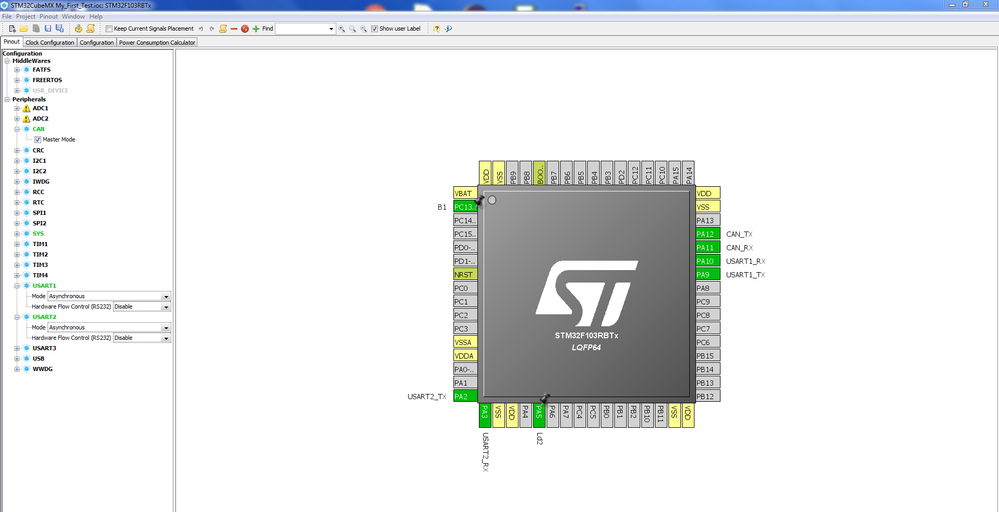
Task: Select the USART3 peripheral tree item
Action: [44, 348]
